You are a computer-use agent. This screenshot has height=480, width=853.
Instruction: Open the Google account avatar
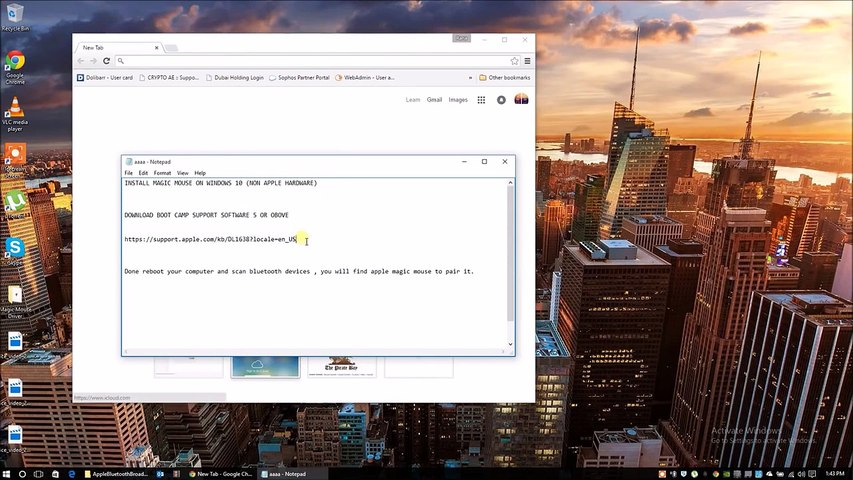point(521,99)
